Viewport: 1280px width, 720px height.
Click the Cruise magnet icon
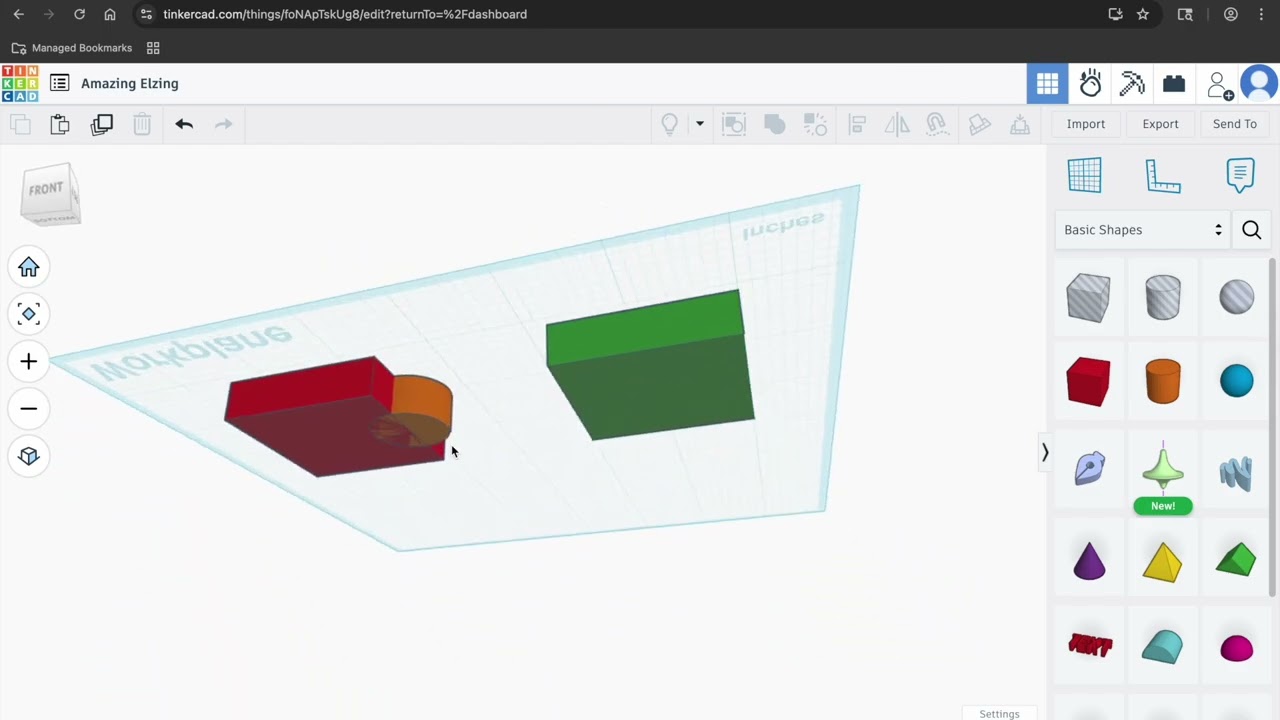(937, 124)
